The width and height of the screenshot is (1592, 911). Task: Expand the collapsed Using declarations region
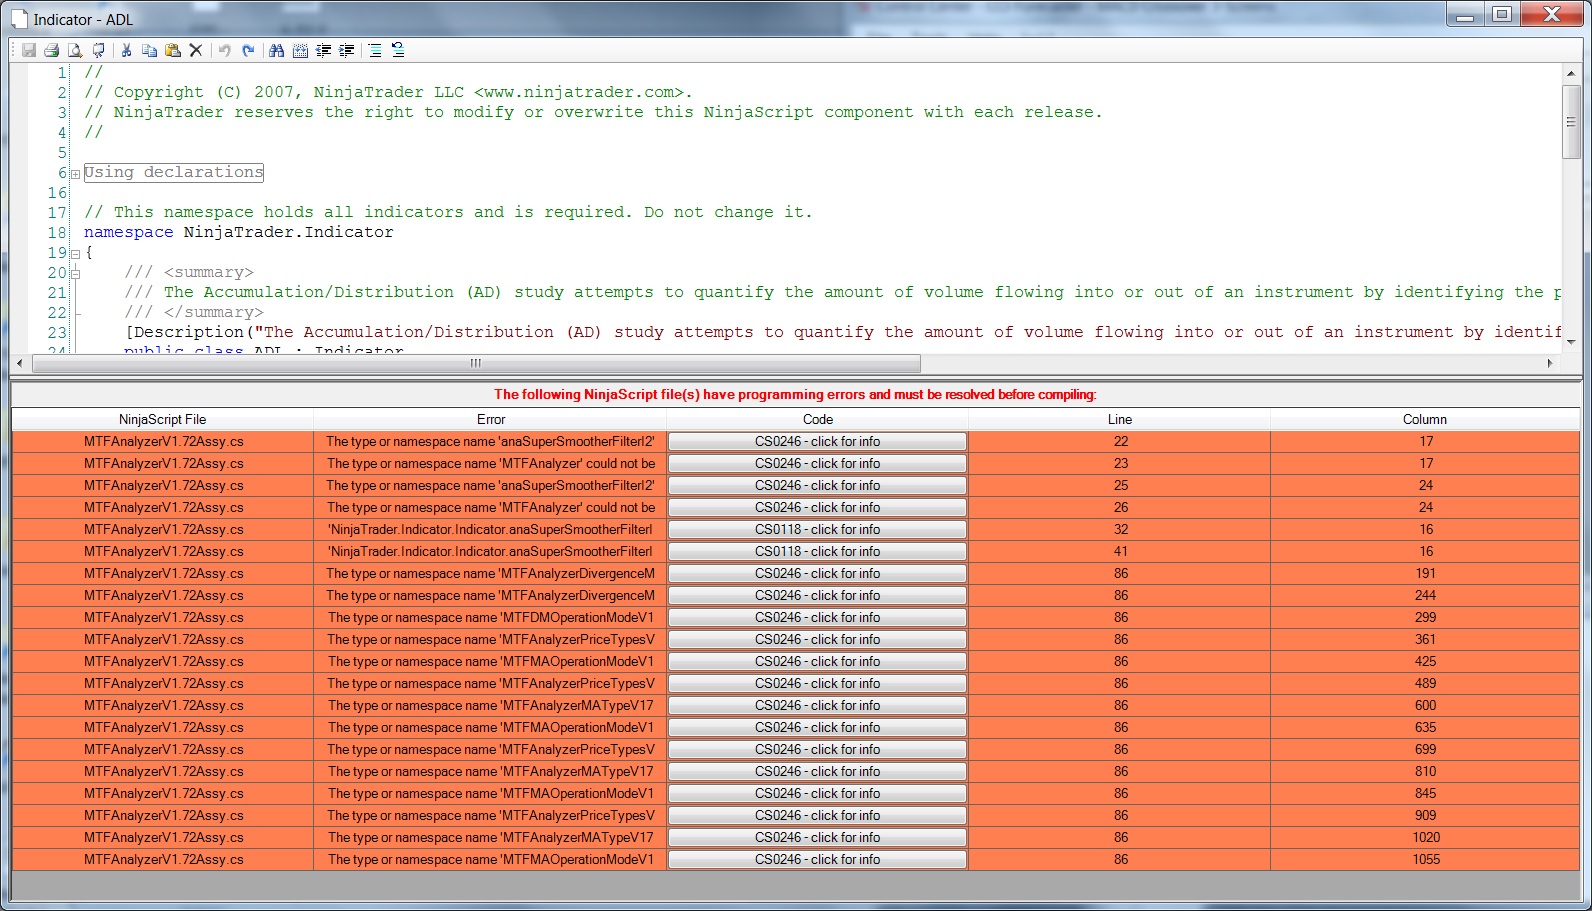click(x=75, y=174)
